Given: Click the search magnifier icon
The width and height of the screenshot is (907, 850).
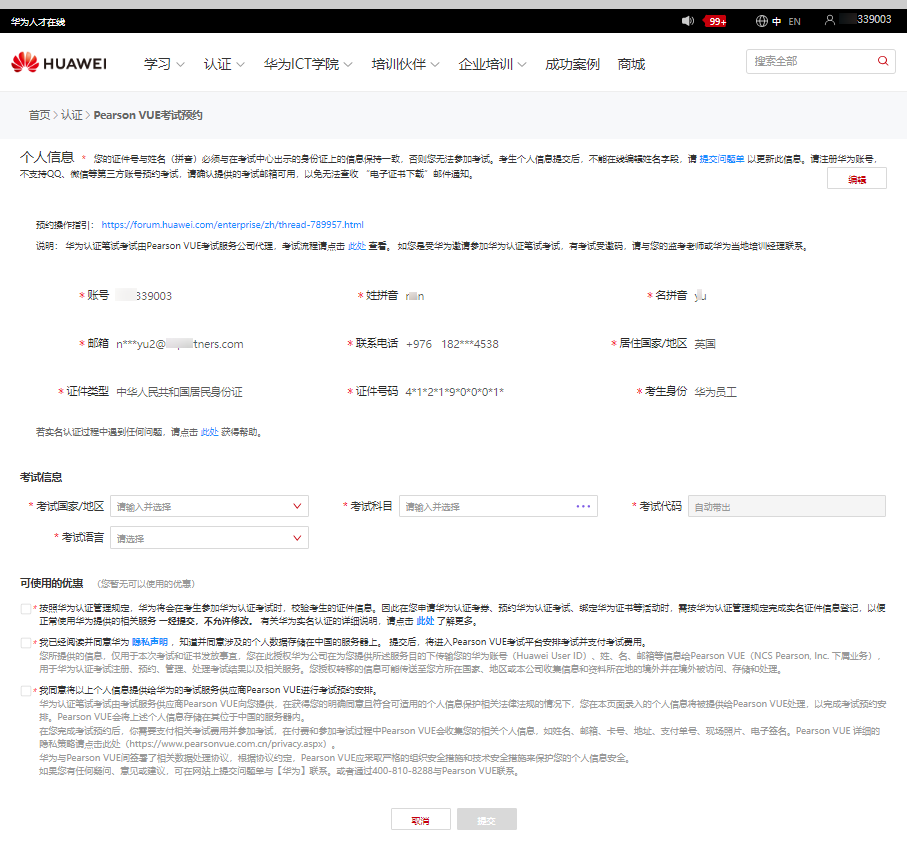Looking at the screenshot, I should tap(883, 61).
